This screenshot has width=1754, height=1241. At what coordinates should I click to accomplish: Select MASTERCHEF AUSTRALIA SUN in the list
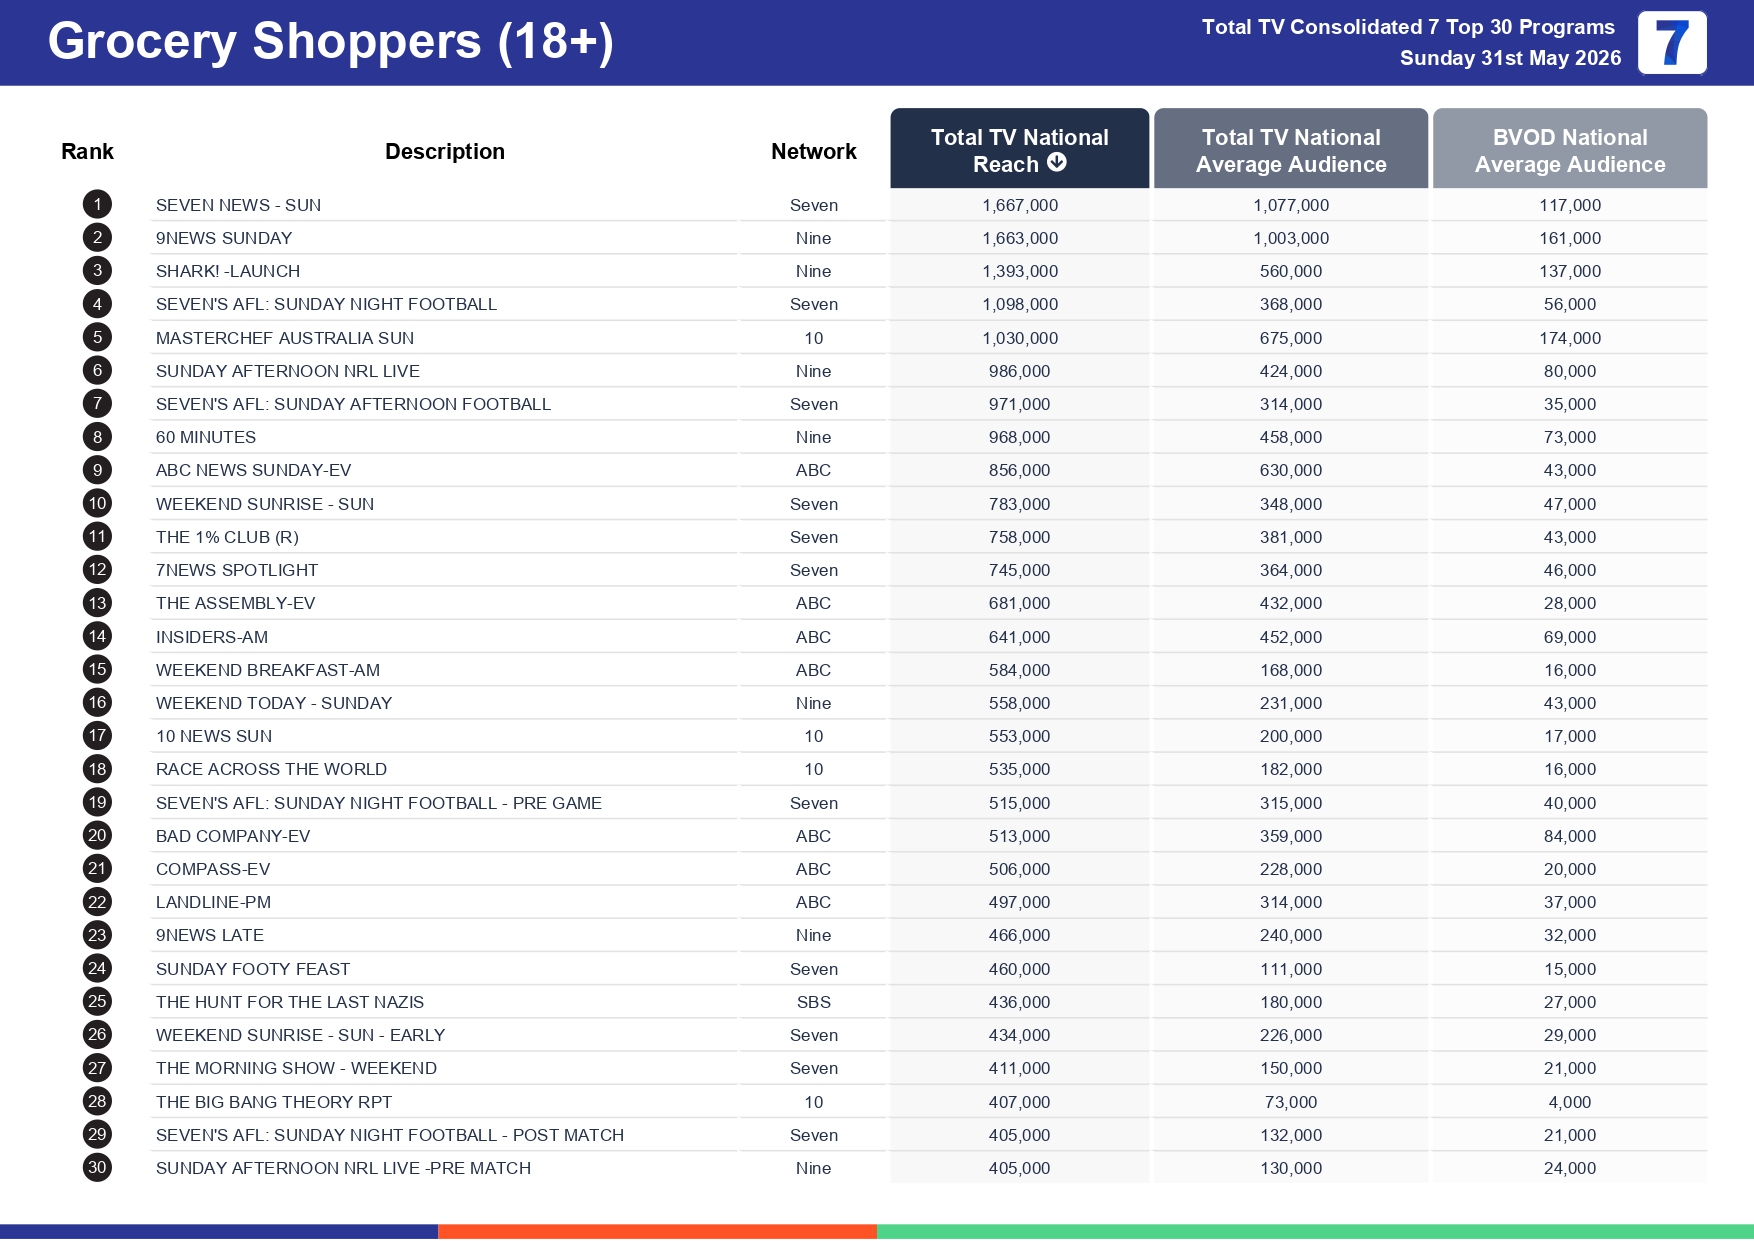pos(285,338)
